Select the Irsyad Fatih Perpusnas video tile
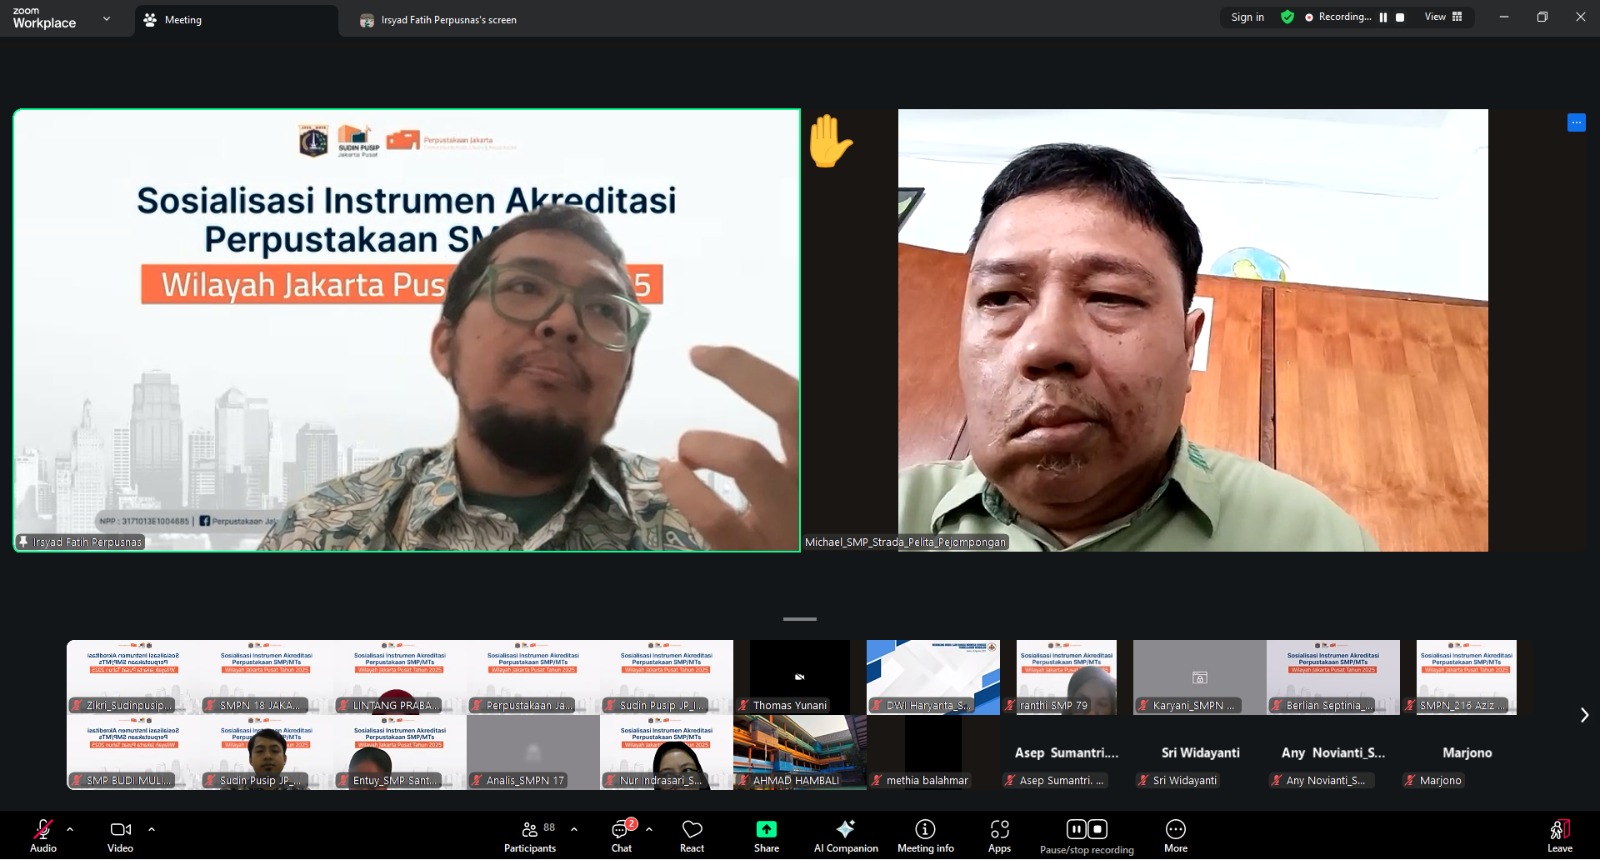Viewport: 1600px width, 860px height. [407, 330]
